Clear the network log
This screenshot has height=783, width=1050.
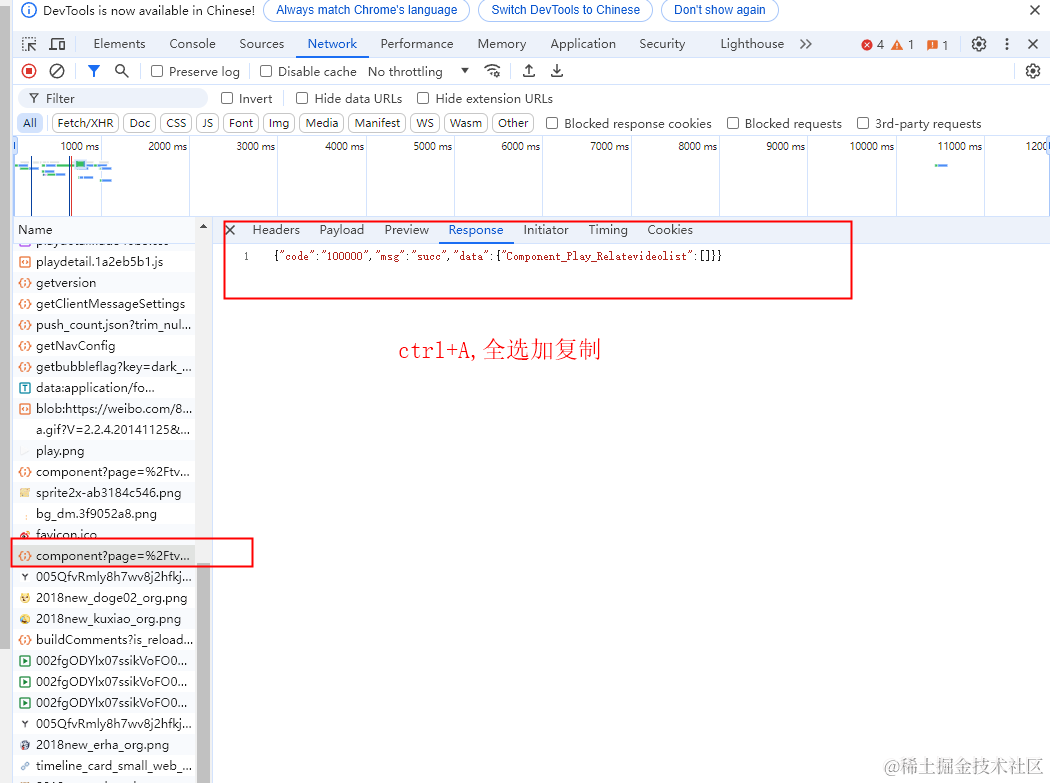click(58, 71)
